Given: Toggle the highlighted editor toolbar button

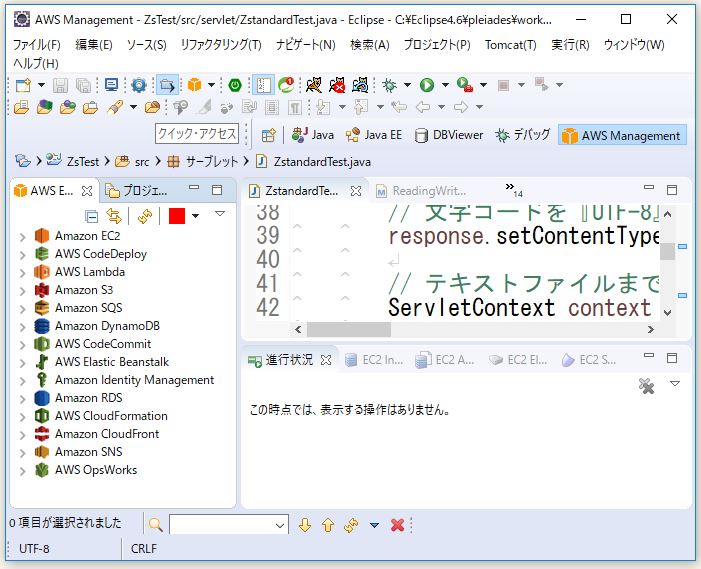Looking at the screenshot, I should pos(263,85).
